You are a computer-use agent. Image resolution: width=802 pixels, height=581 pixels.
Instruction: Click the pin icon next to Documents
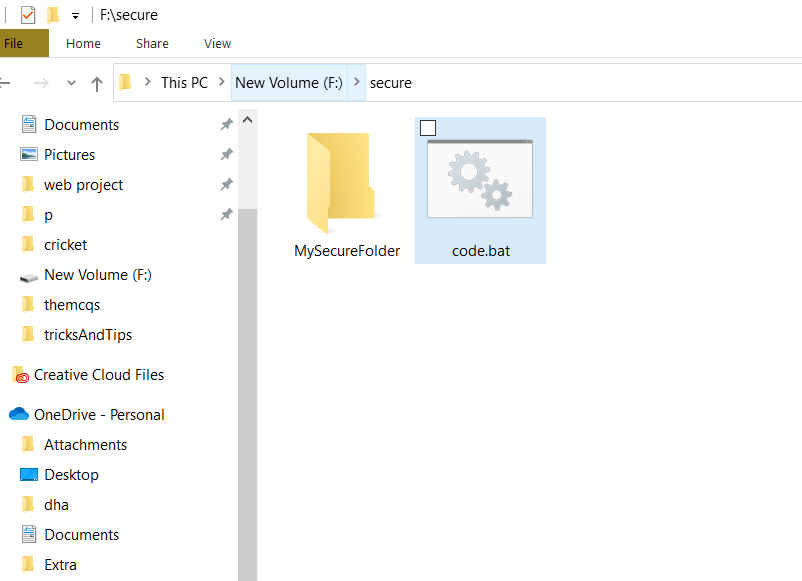pos(227,124)
